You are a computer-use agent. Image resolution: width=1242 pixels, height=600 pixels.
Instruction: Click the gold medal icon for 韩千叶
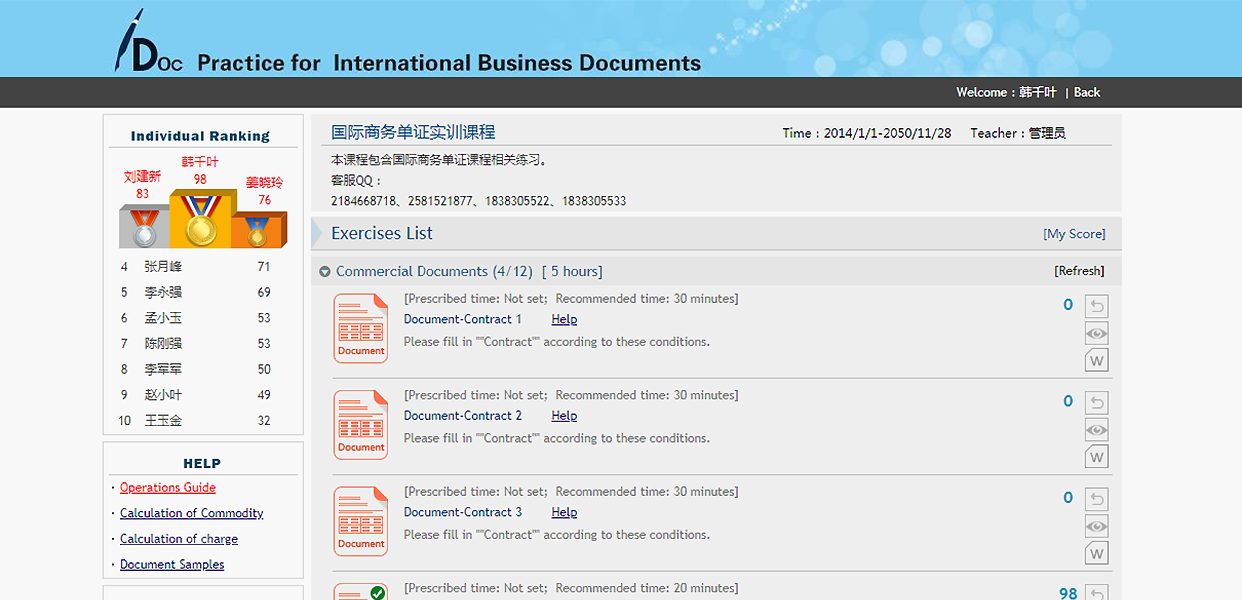pos(200,220)
